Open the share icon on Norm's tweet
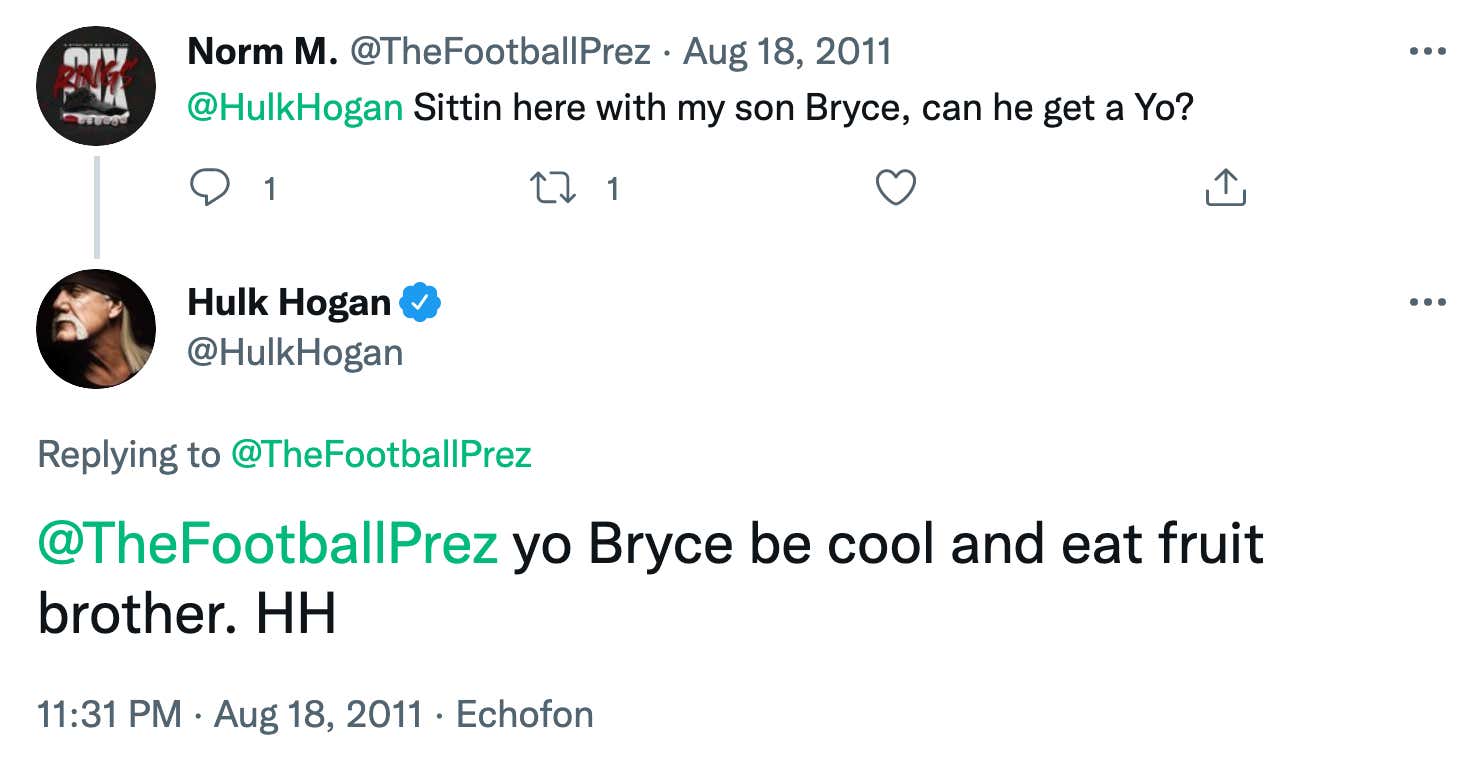Viewport: 1484px width, 770px height. [1225, 187]
